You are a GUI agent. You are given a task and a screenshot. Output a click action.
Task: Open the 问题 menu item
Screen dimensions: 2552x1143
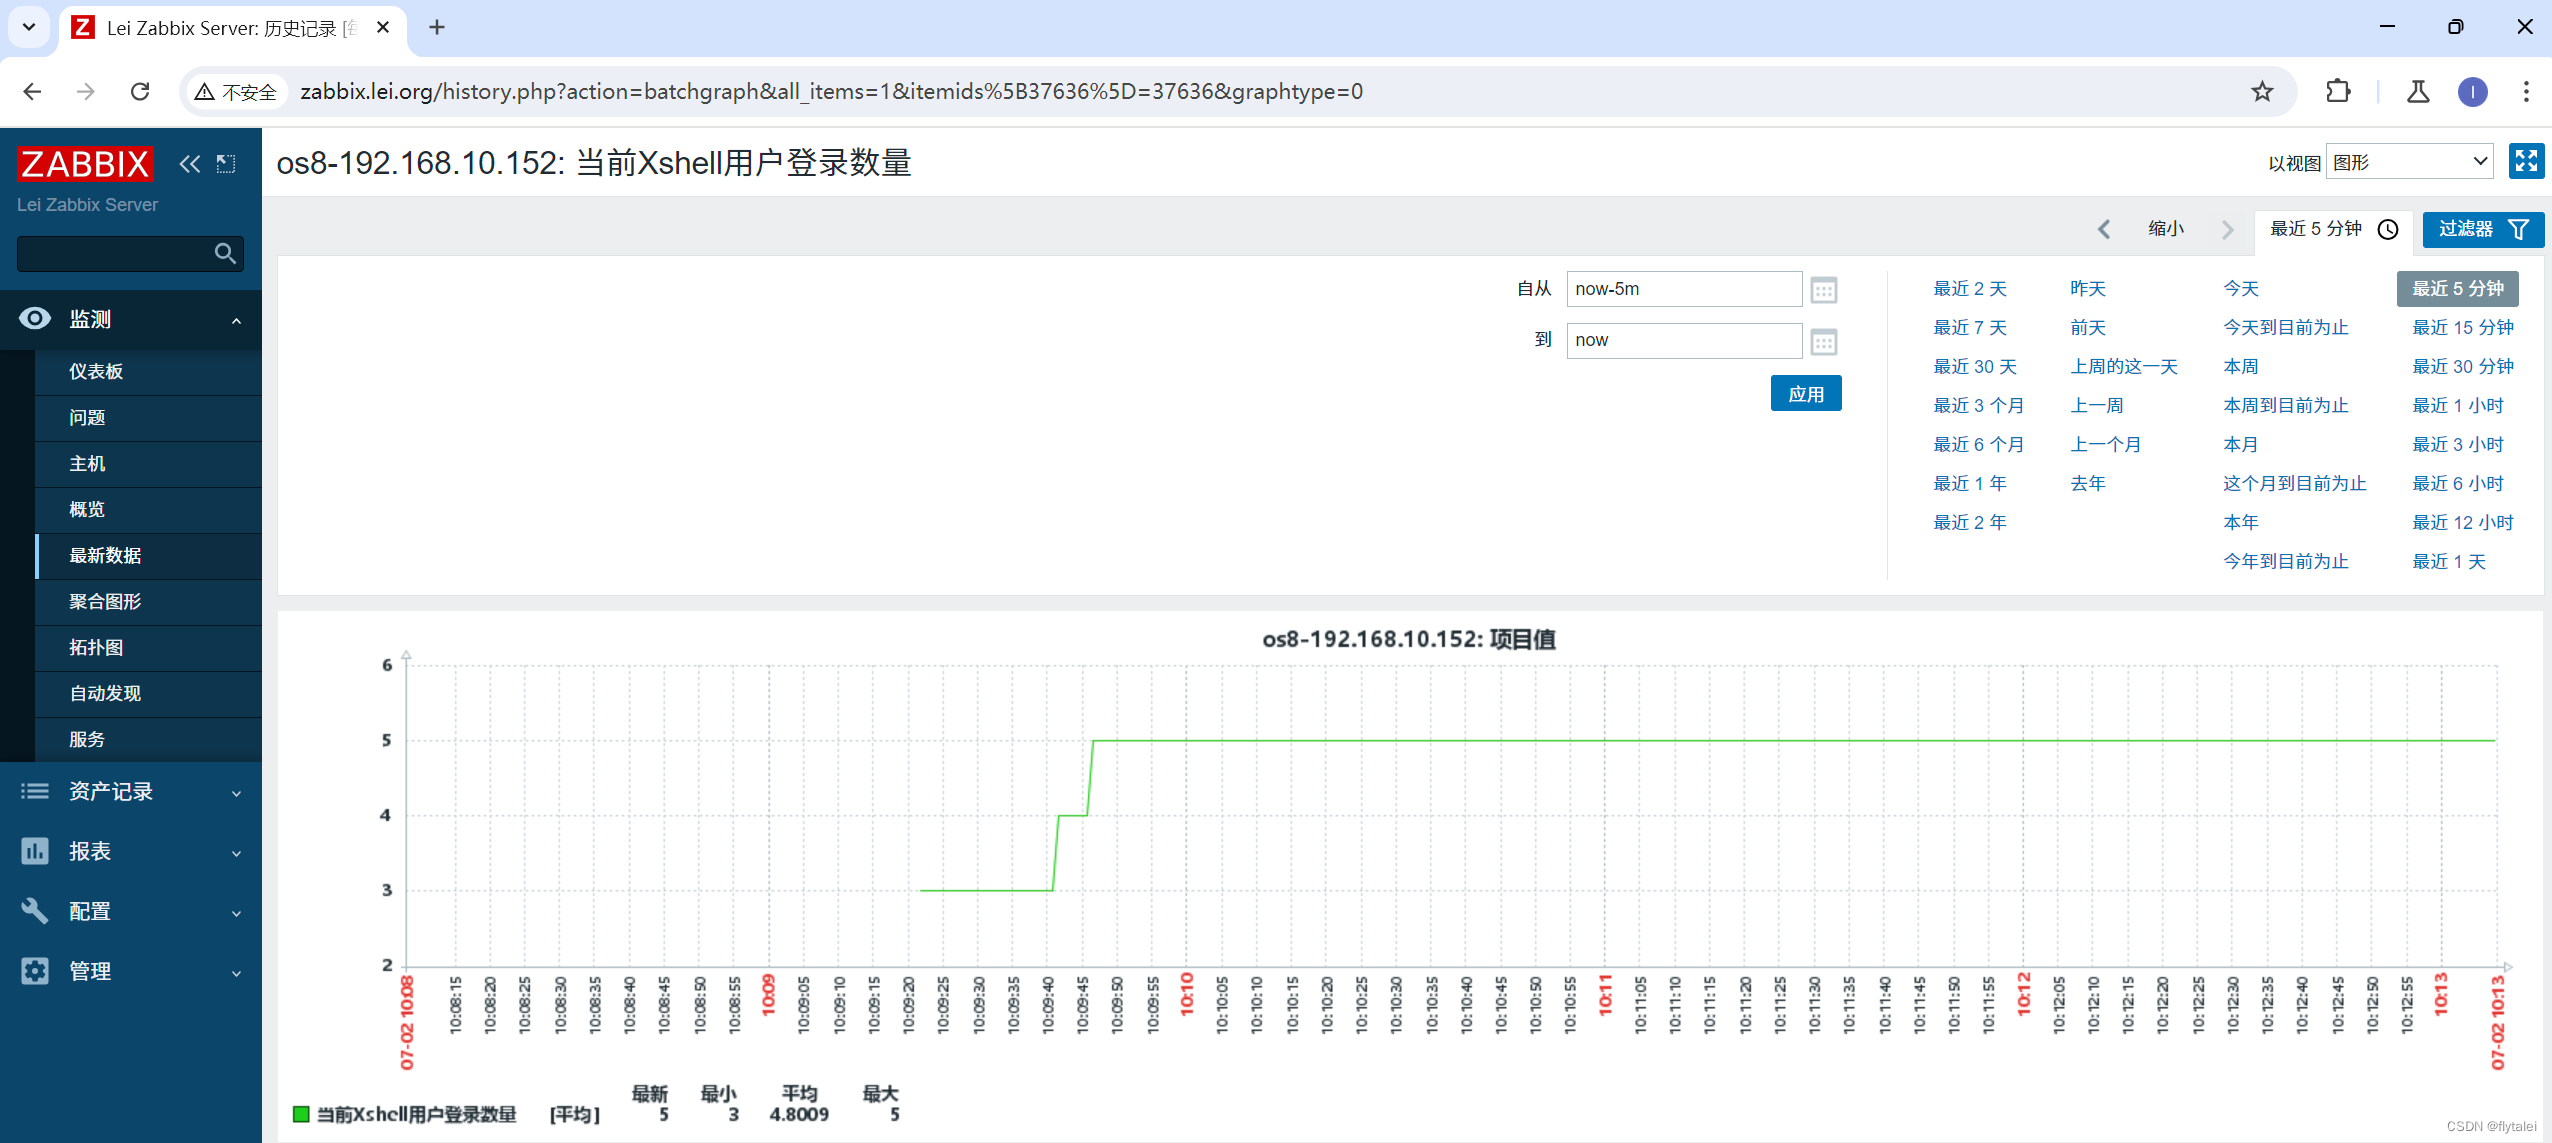(148, 418)
